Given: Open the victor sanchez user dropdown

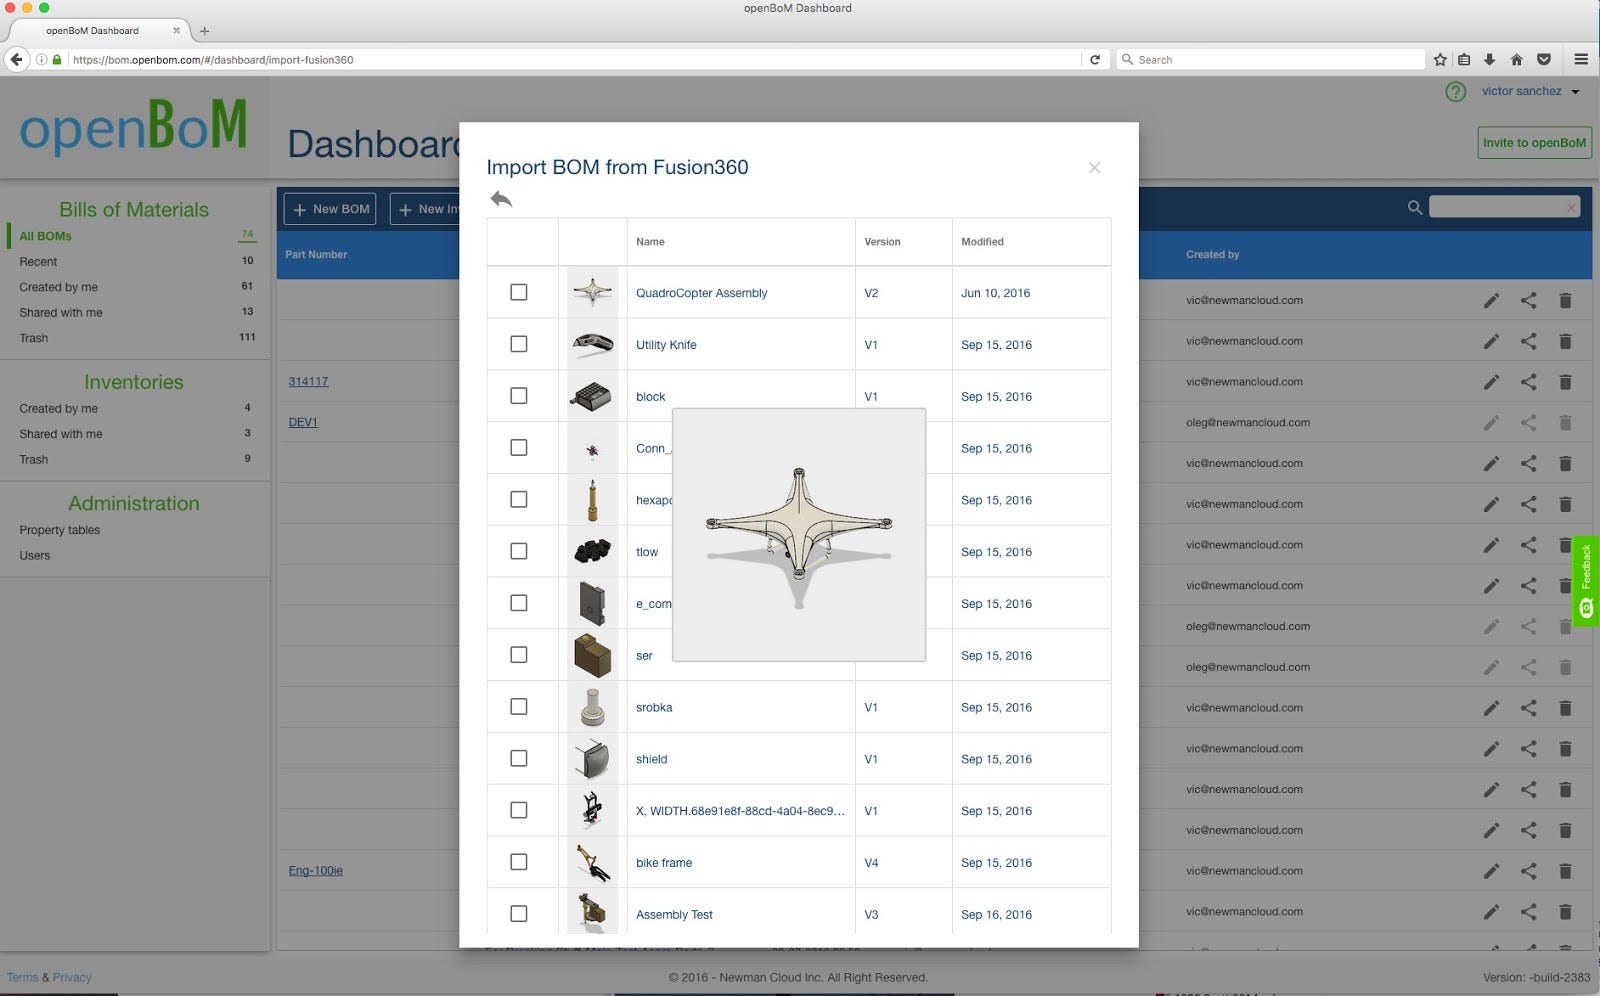Looking at the screenshot, I should tap(1530, 91).
